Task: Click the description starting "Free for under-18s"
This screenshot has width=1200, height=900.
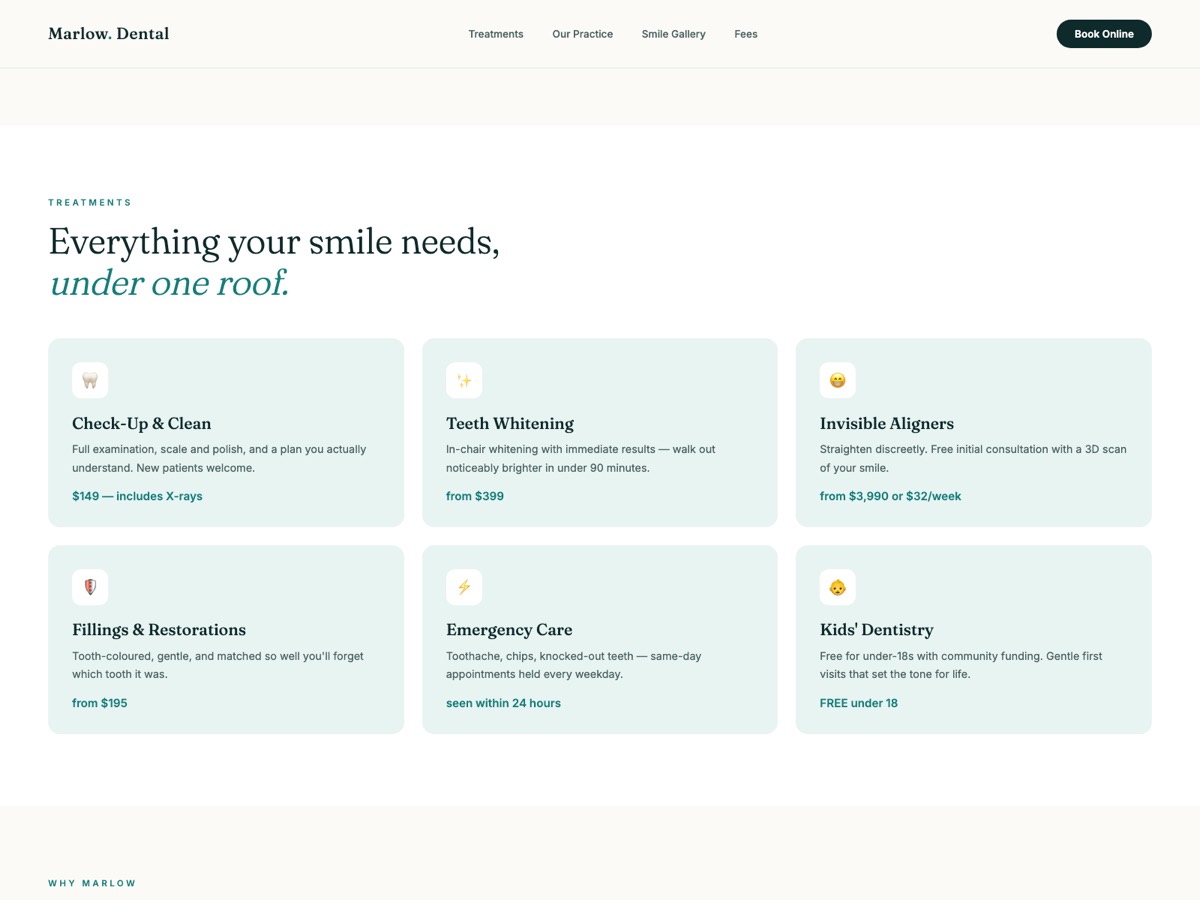Action: coord(961,666)
